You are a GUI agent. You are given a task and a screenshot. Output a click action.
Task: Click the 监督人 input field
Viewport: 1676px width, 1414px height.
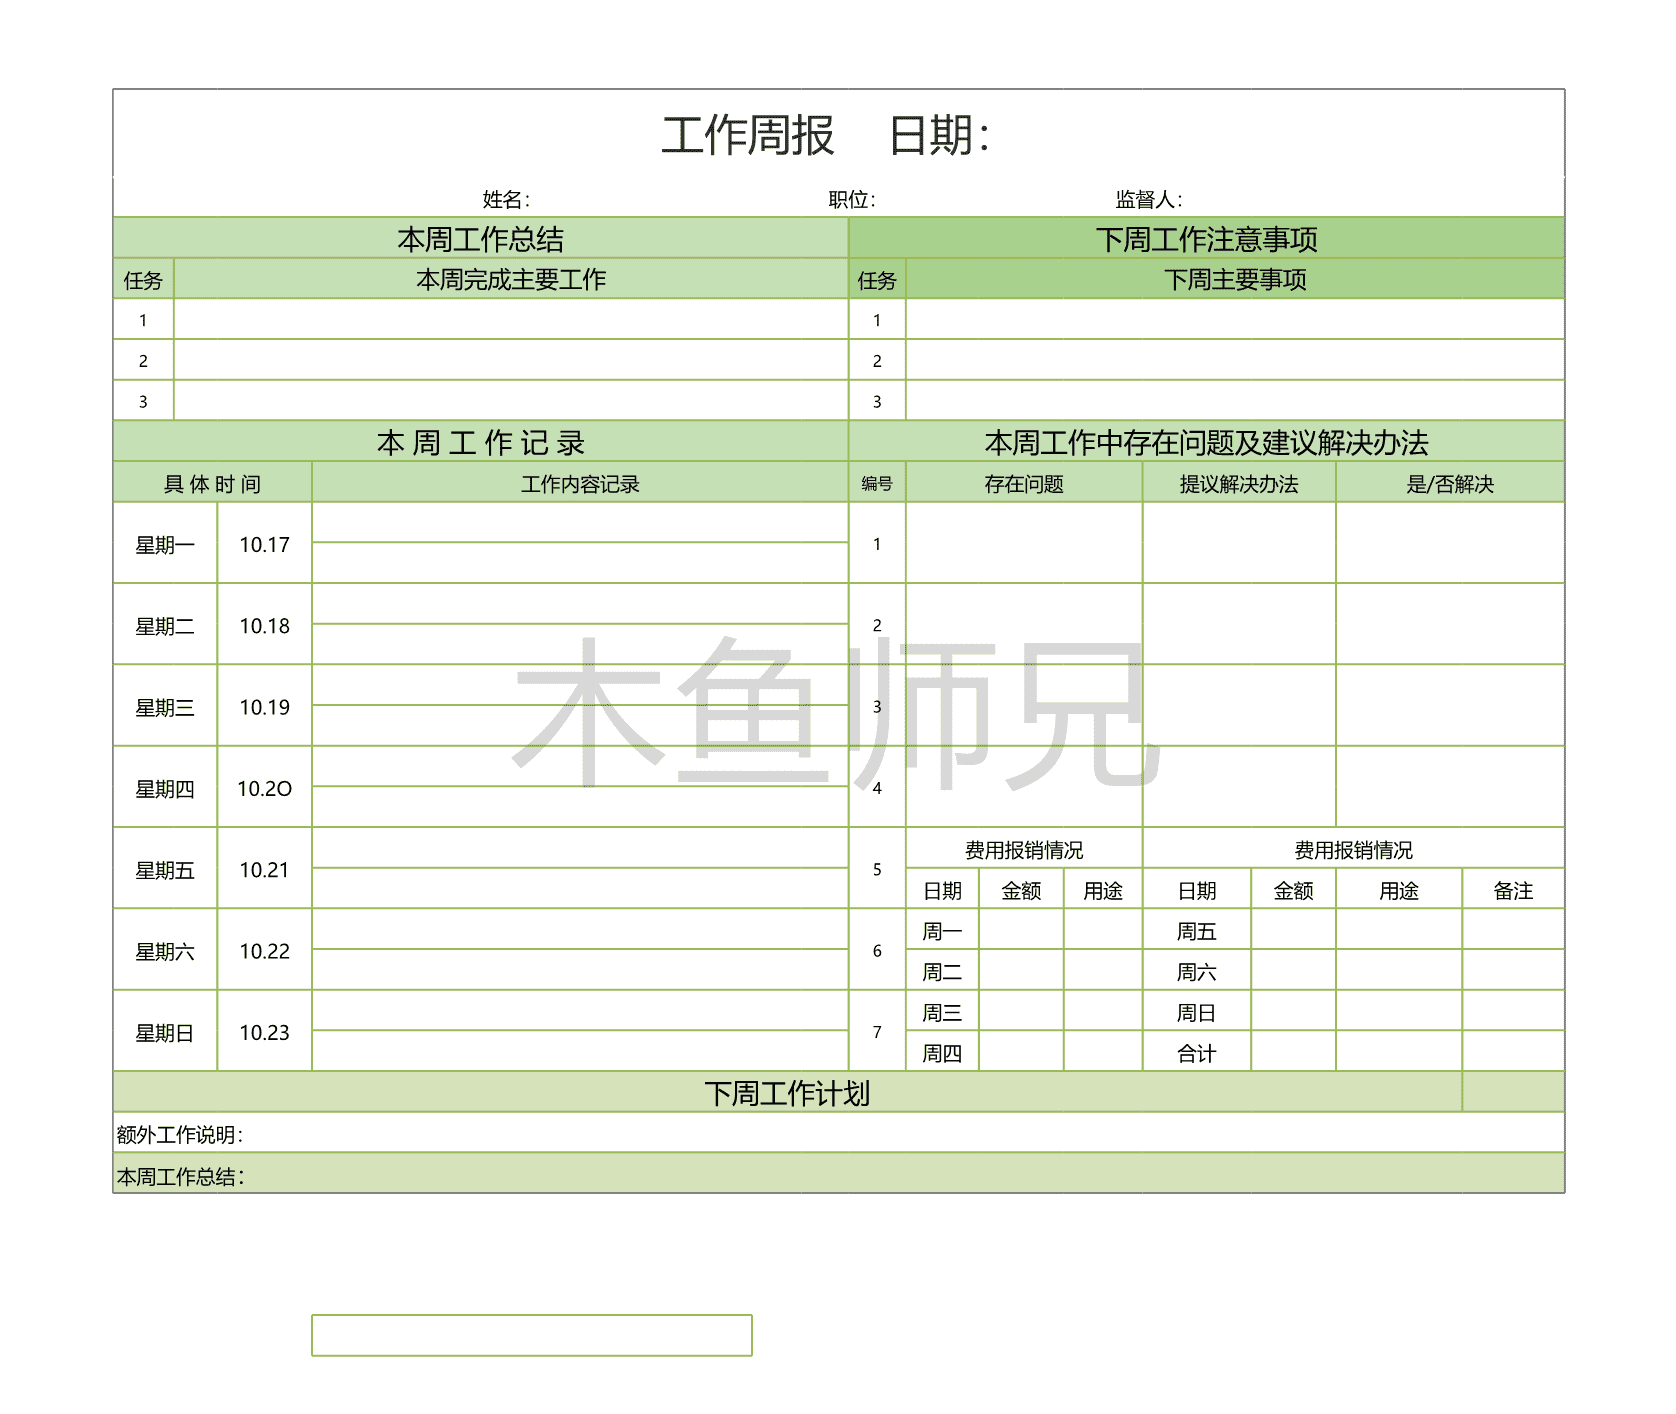[x=1280, y=196]
